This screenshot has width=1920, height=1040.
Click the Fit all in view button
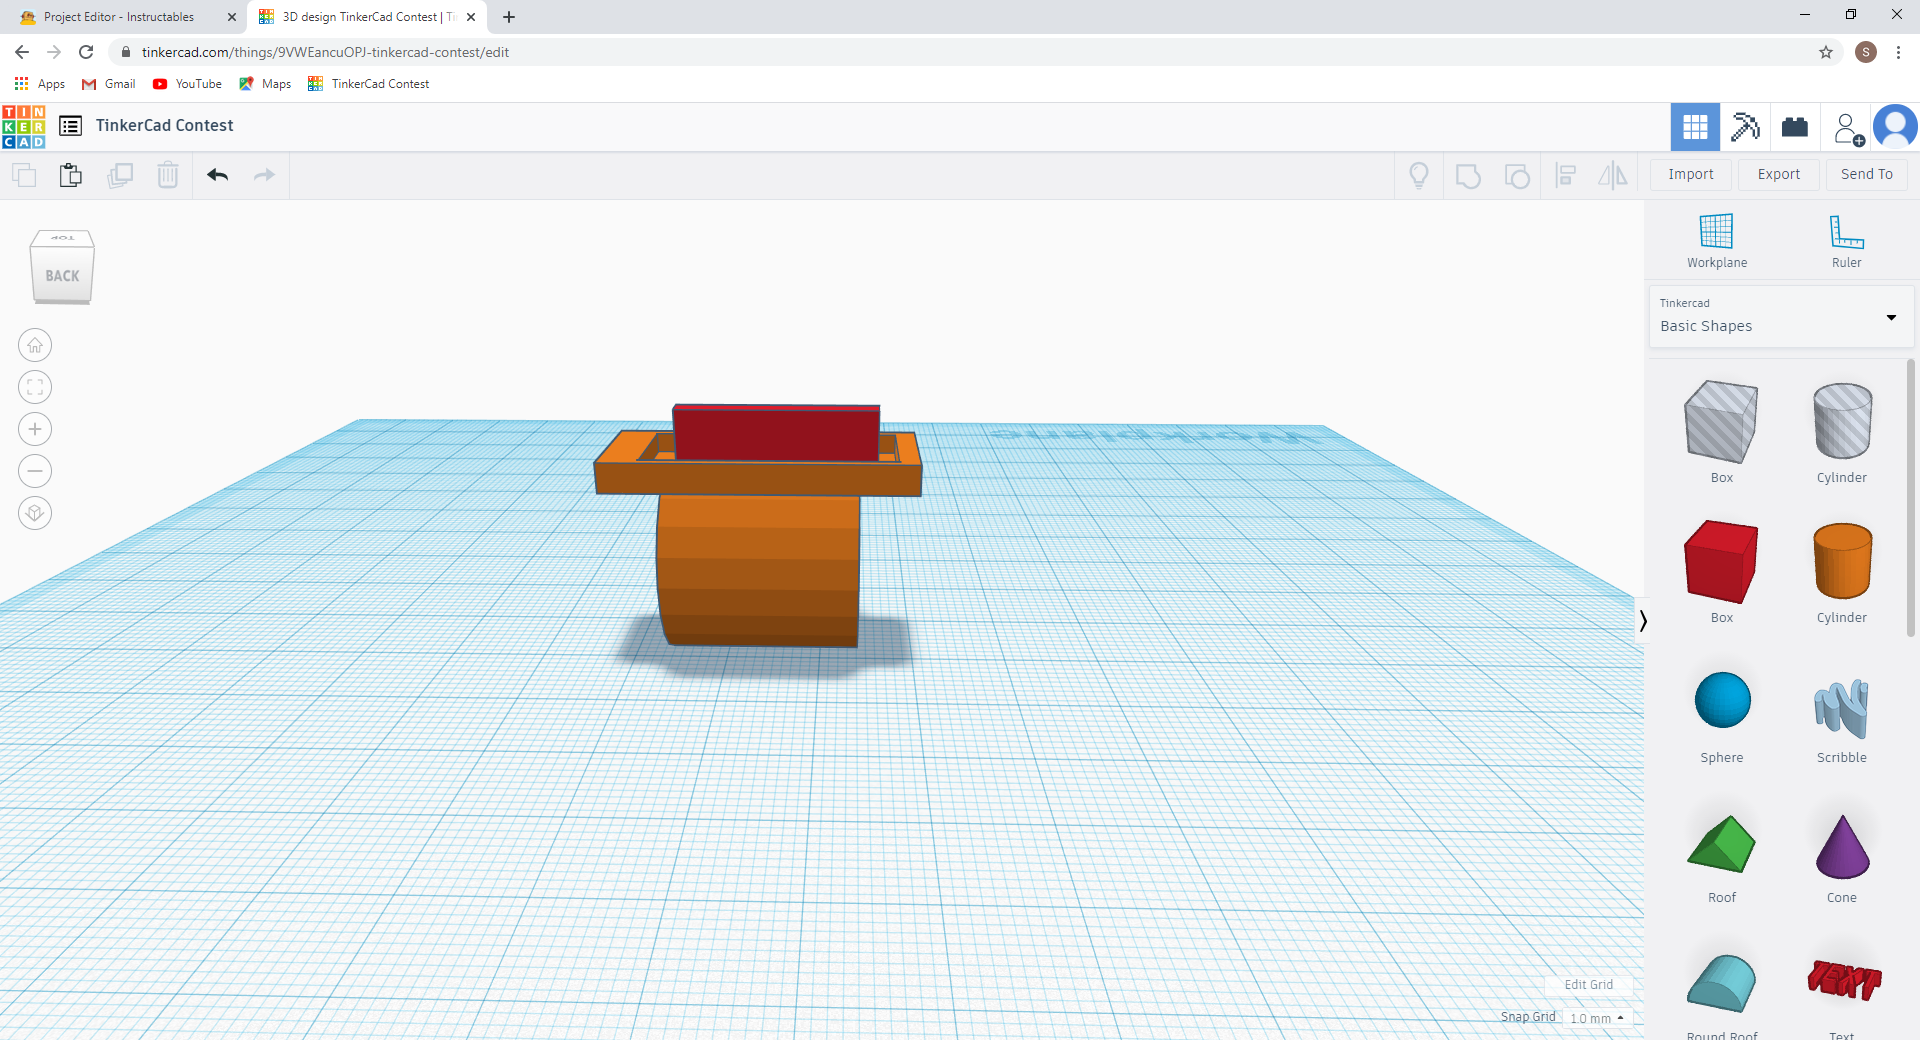(x=35, y=387)
